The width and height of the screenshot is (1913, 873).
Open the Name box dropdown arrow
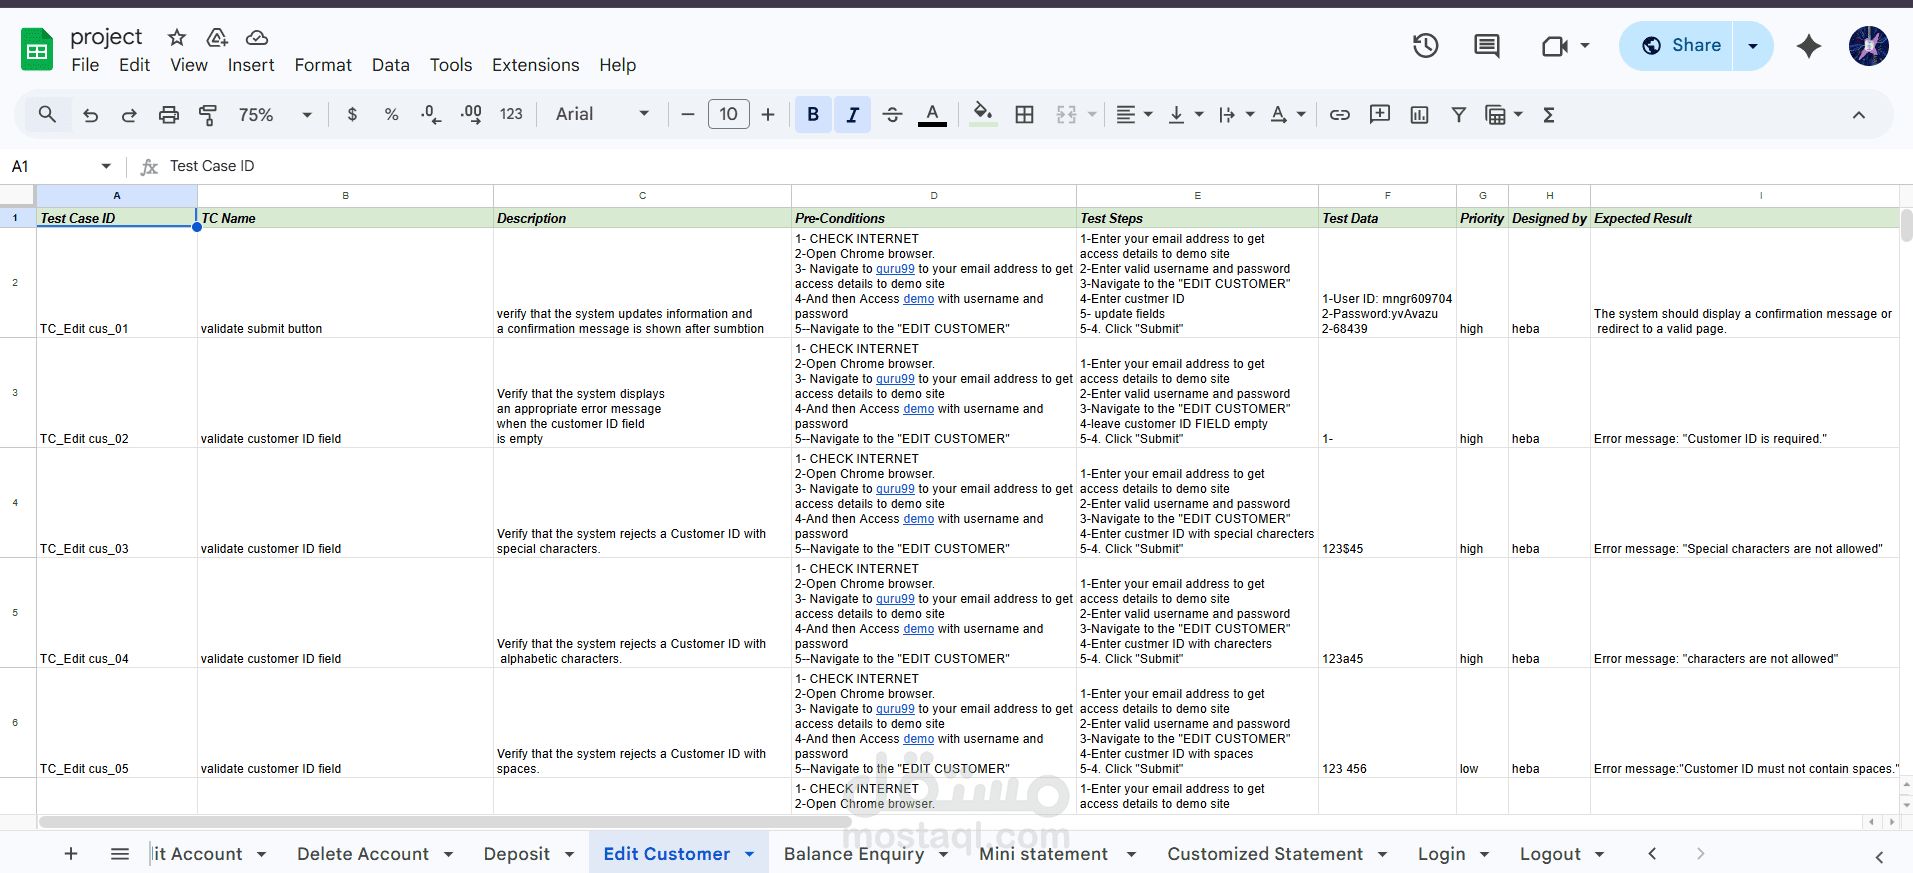106,166
